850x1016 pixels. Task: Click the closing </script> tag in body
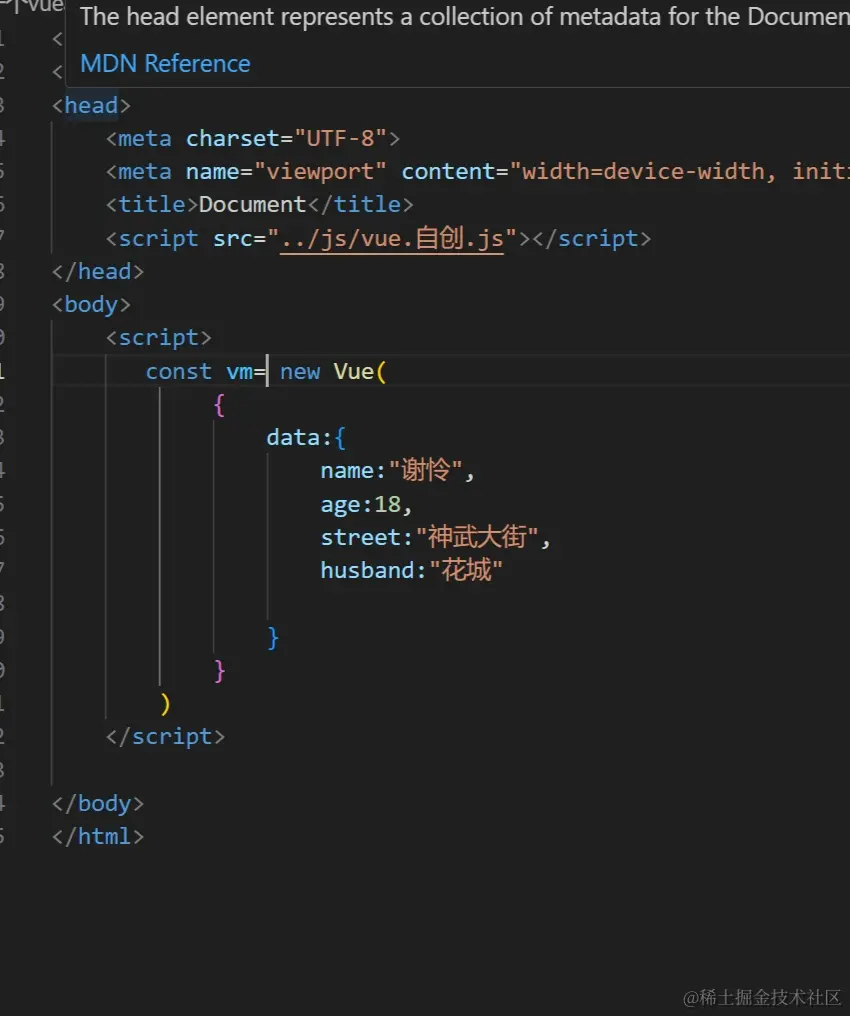pos(165,737)
